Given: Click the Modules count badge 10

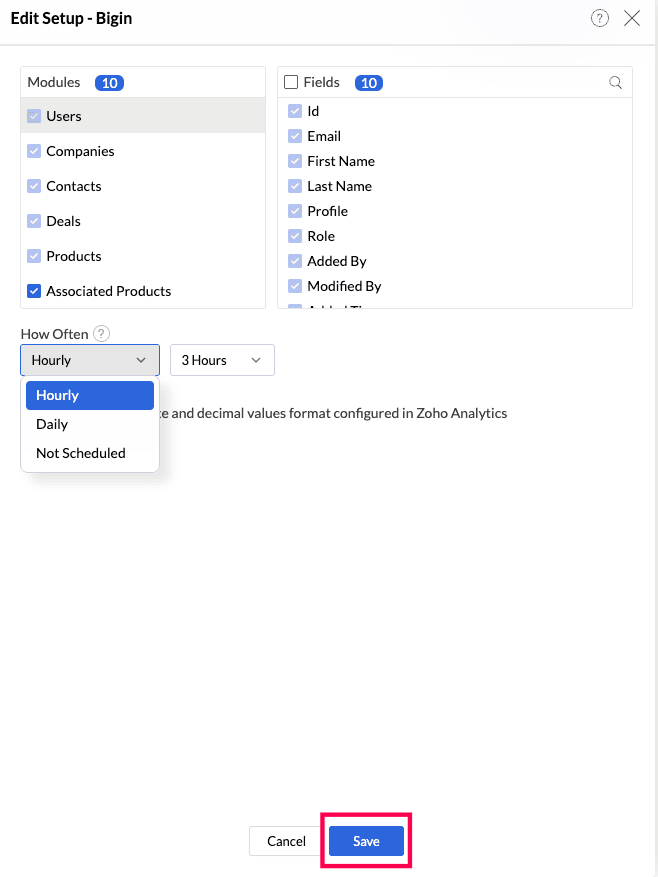Looking at the screenshot, I should 109,83.
